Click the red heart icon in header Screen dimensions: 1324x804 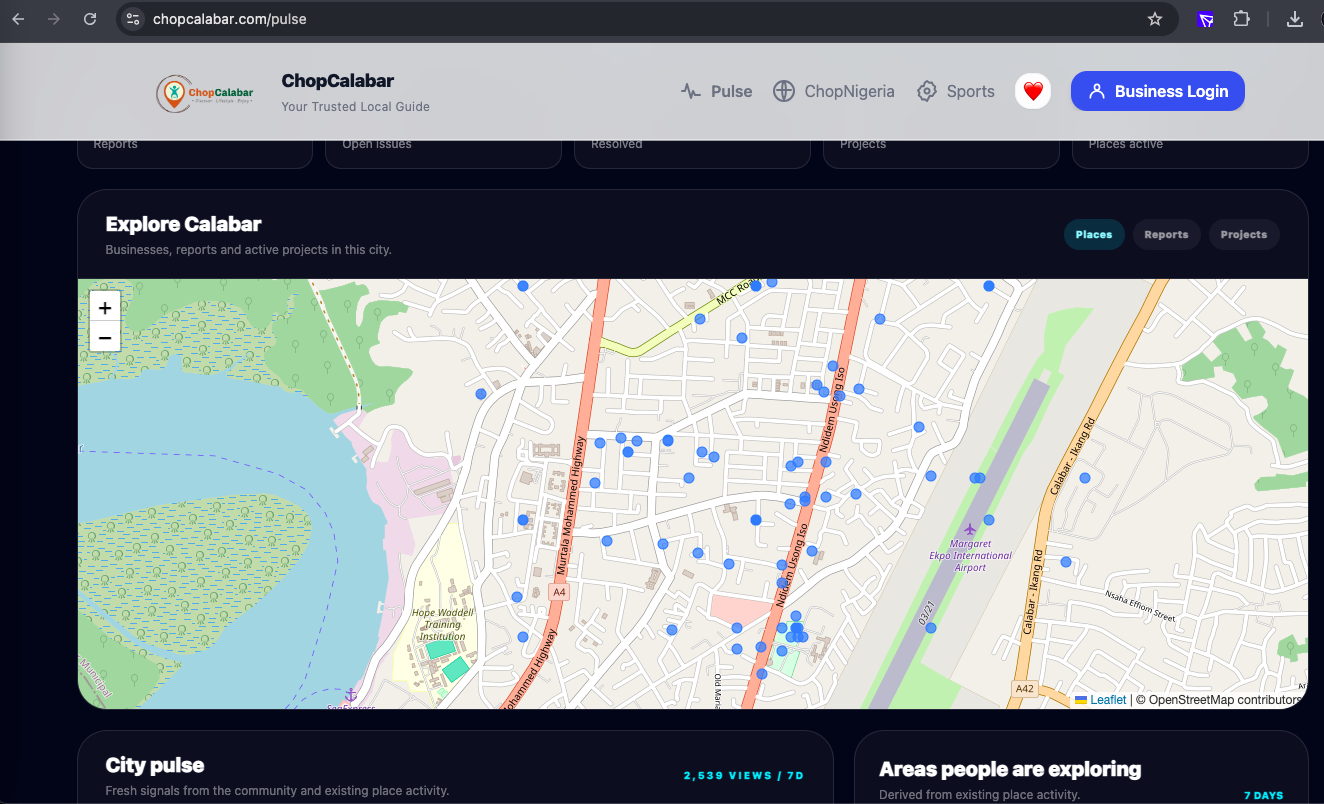pos(1033,91)
